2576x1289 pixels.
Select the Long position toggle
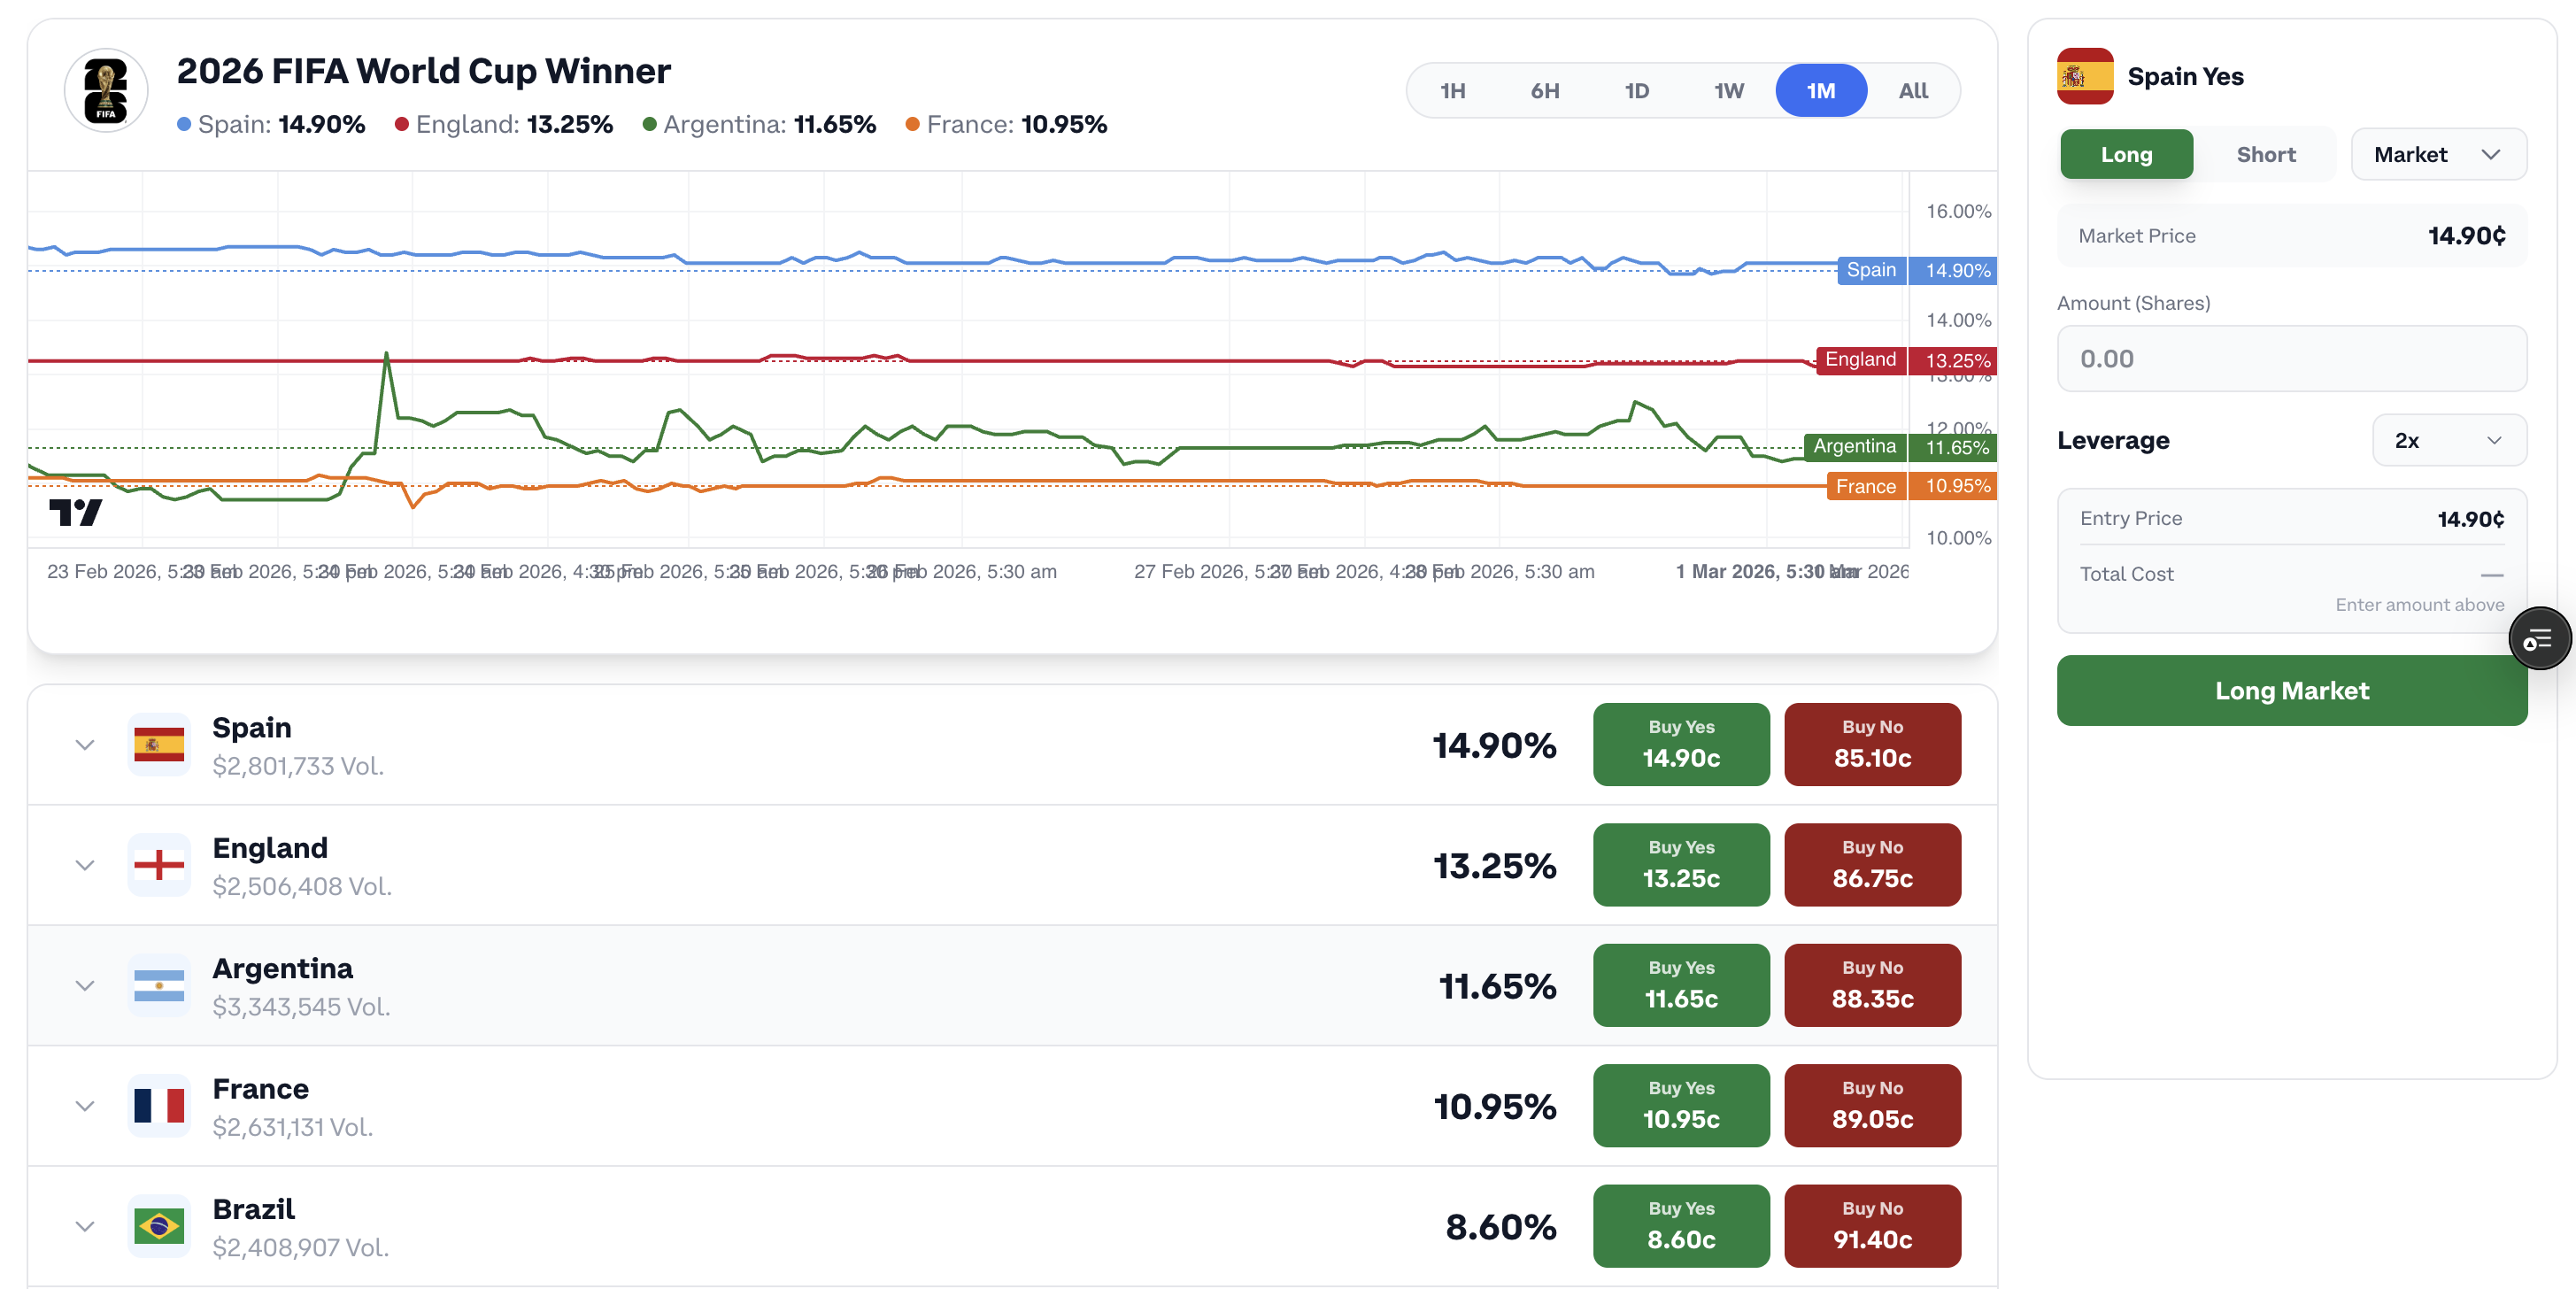tap(2125, 154)
